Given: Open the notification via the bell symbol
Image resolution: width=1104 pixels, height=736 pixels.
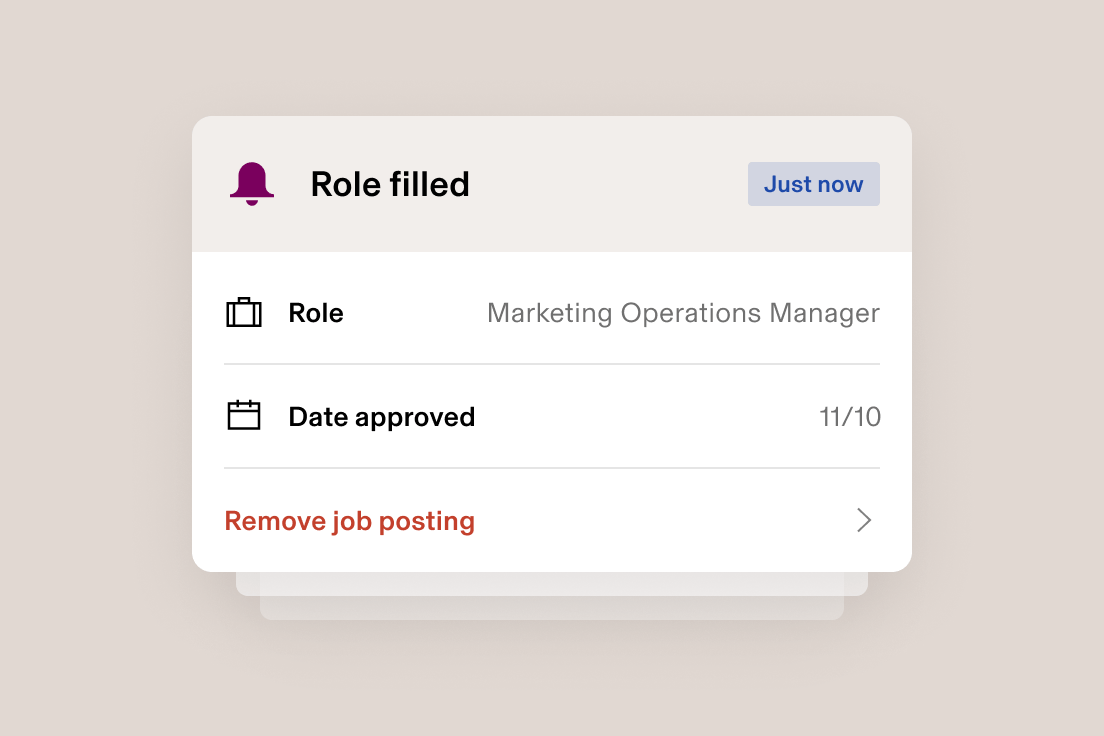Looking at the screenshot, I should pyautogui.click(x=252, y=184).
